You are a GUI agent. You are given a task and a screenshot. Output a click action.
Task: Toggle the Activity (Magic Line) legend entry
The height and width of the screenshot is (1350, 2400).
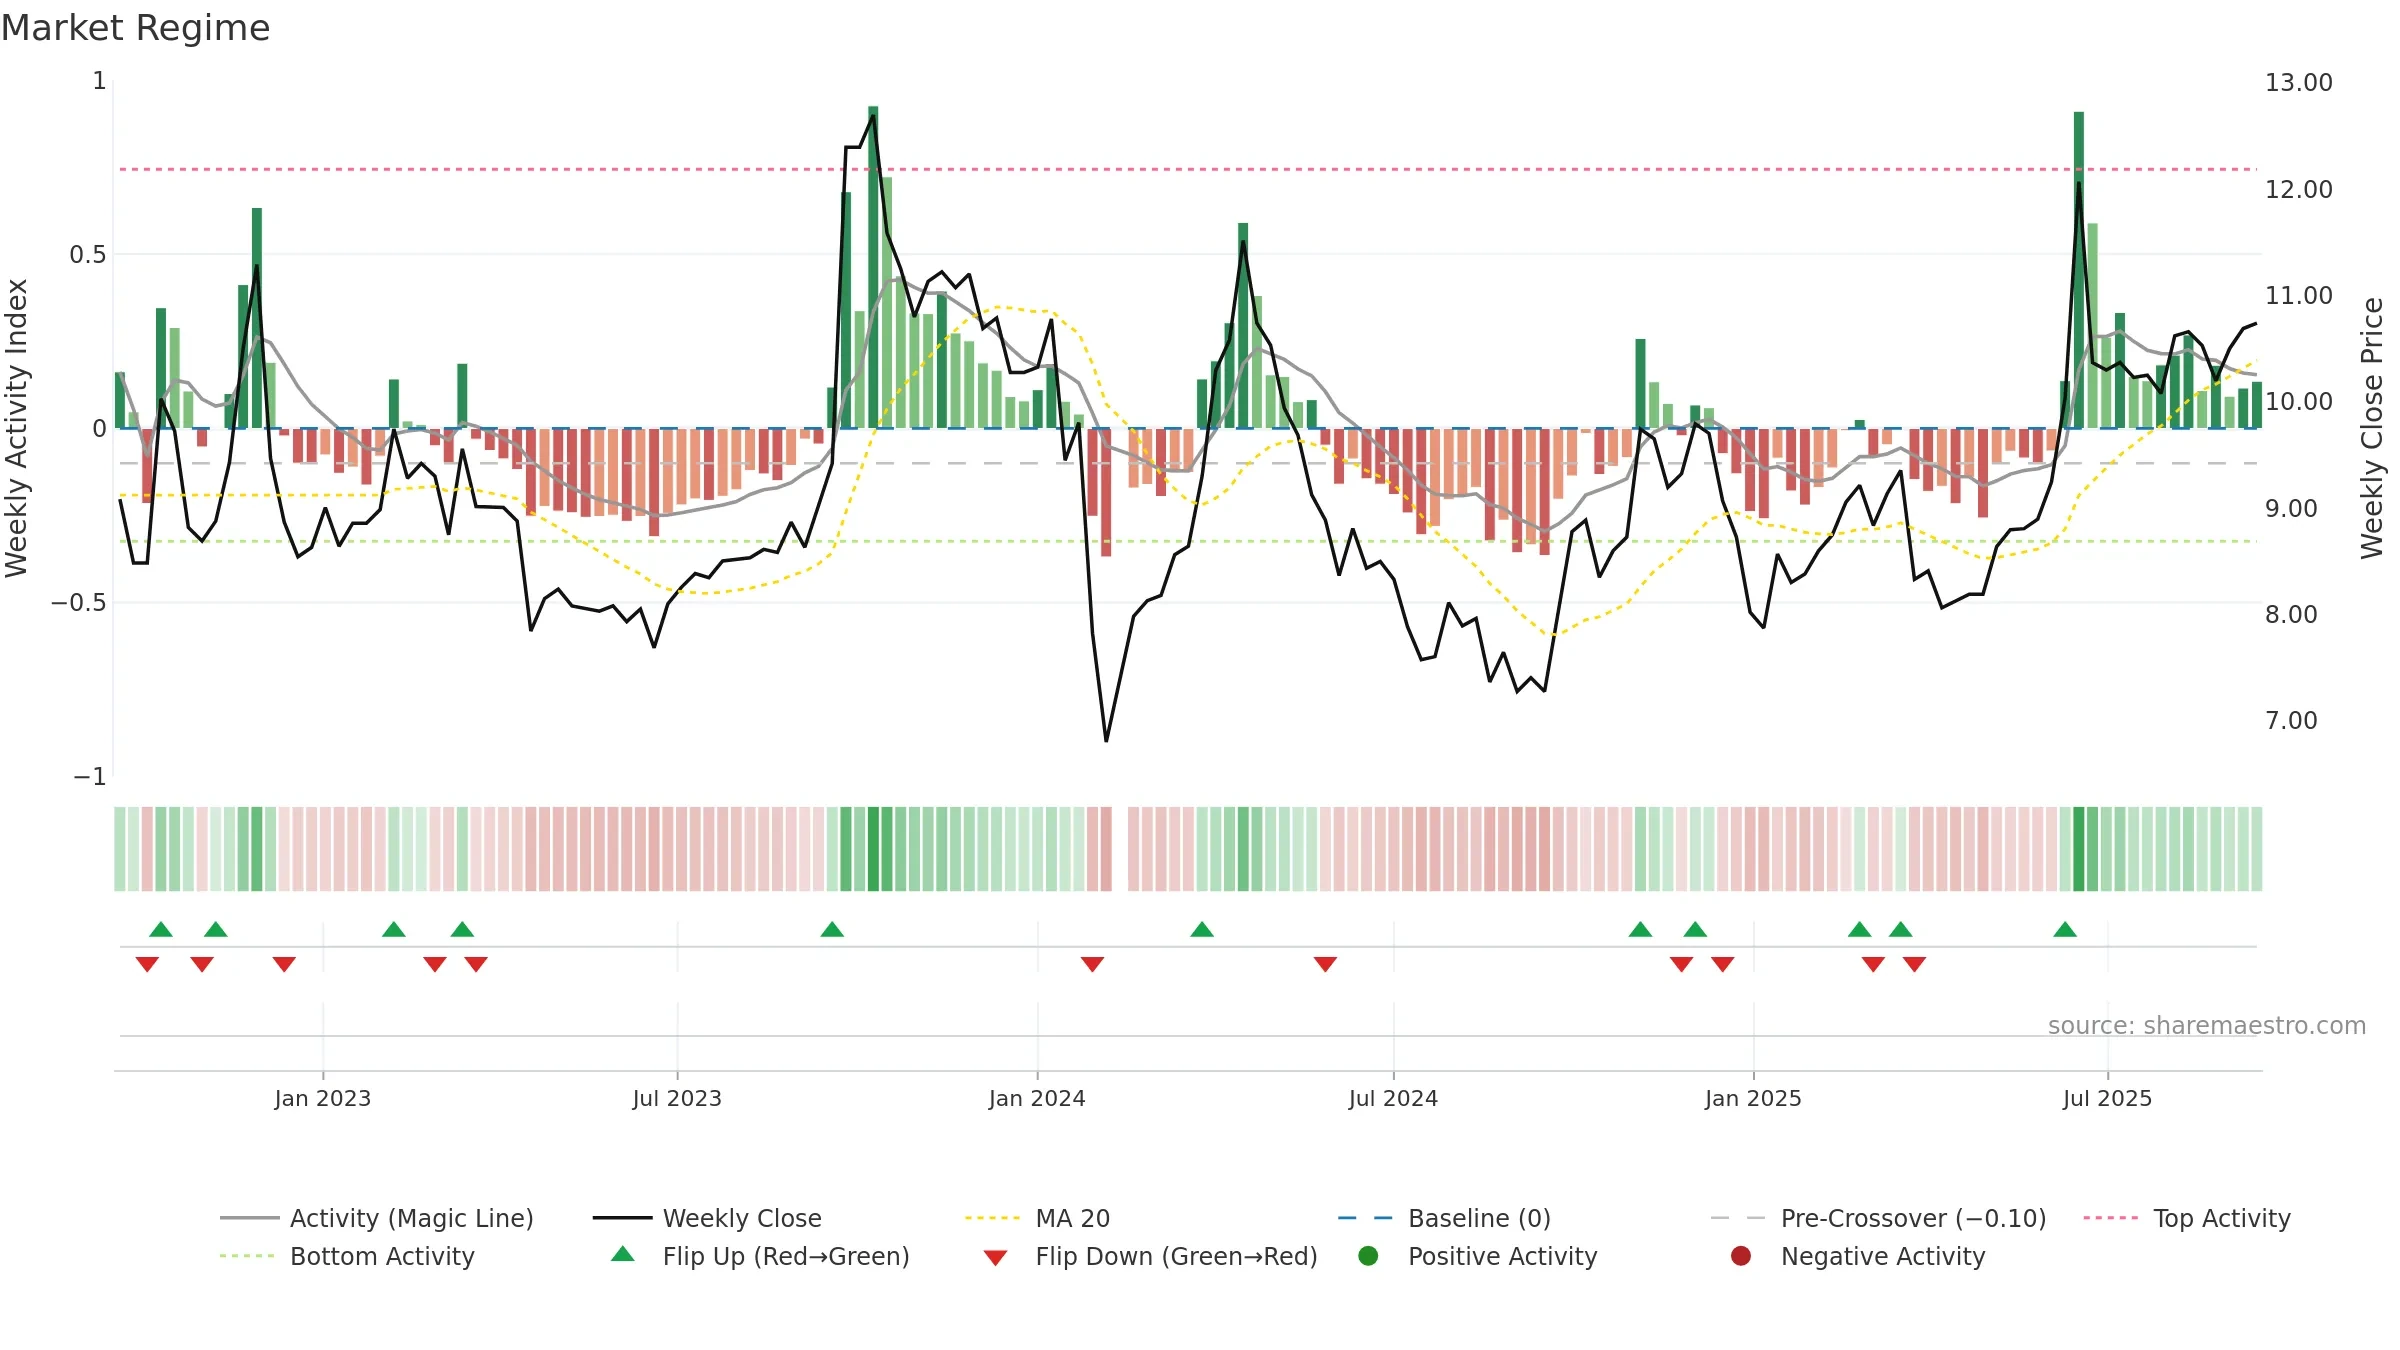pyautogui.click(x=377, y=1218)
